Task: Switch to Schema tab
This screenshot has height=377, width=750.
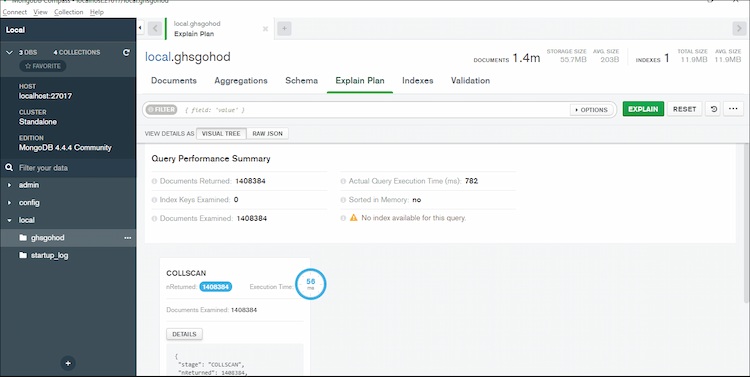Action: click(301, 80)
